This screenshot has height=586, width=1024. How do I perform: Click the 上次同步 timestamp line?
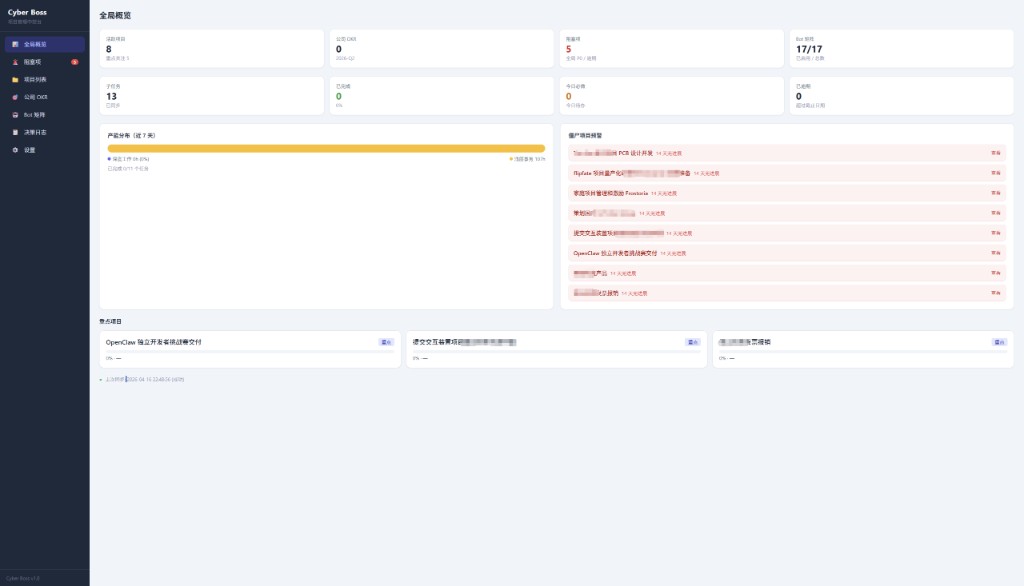click(144, 380)
